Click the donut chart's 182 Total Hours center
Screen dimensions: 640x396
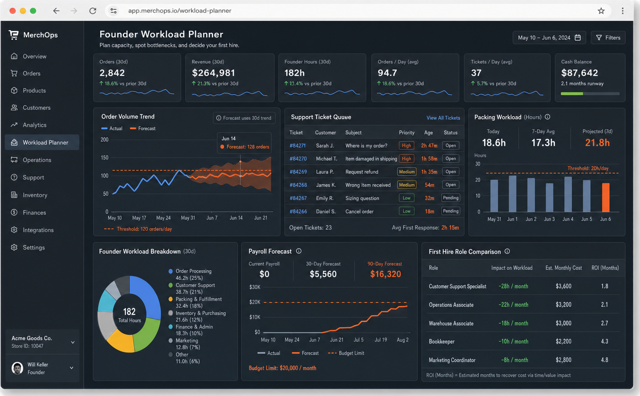(129, 315)
